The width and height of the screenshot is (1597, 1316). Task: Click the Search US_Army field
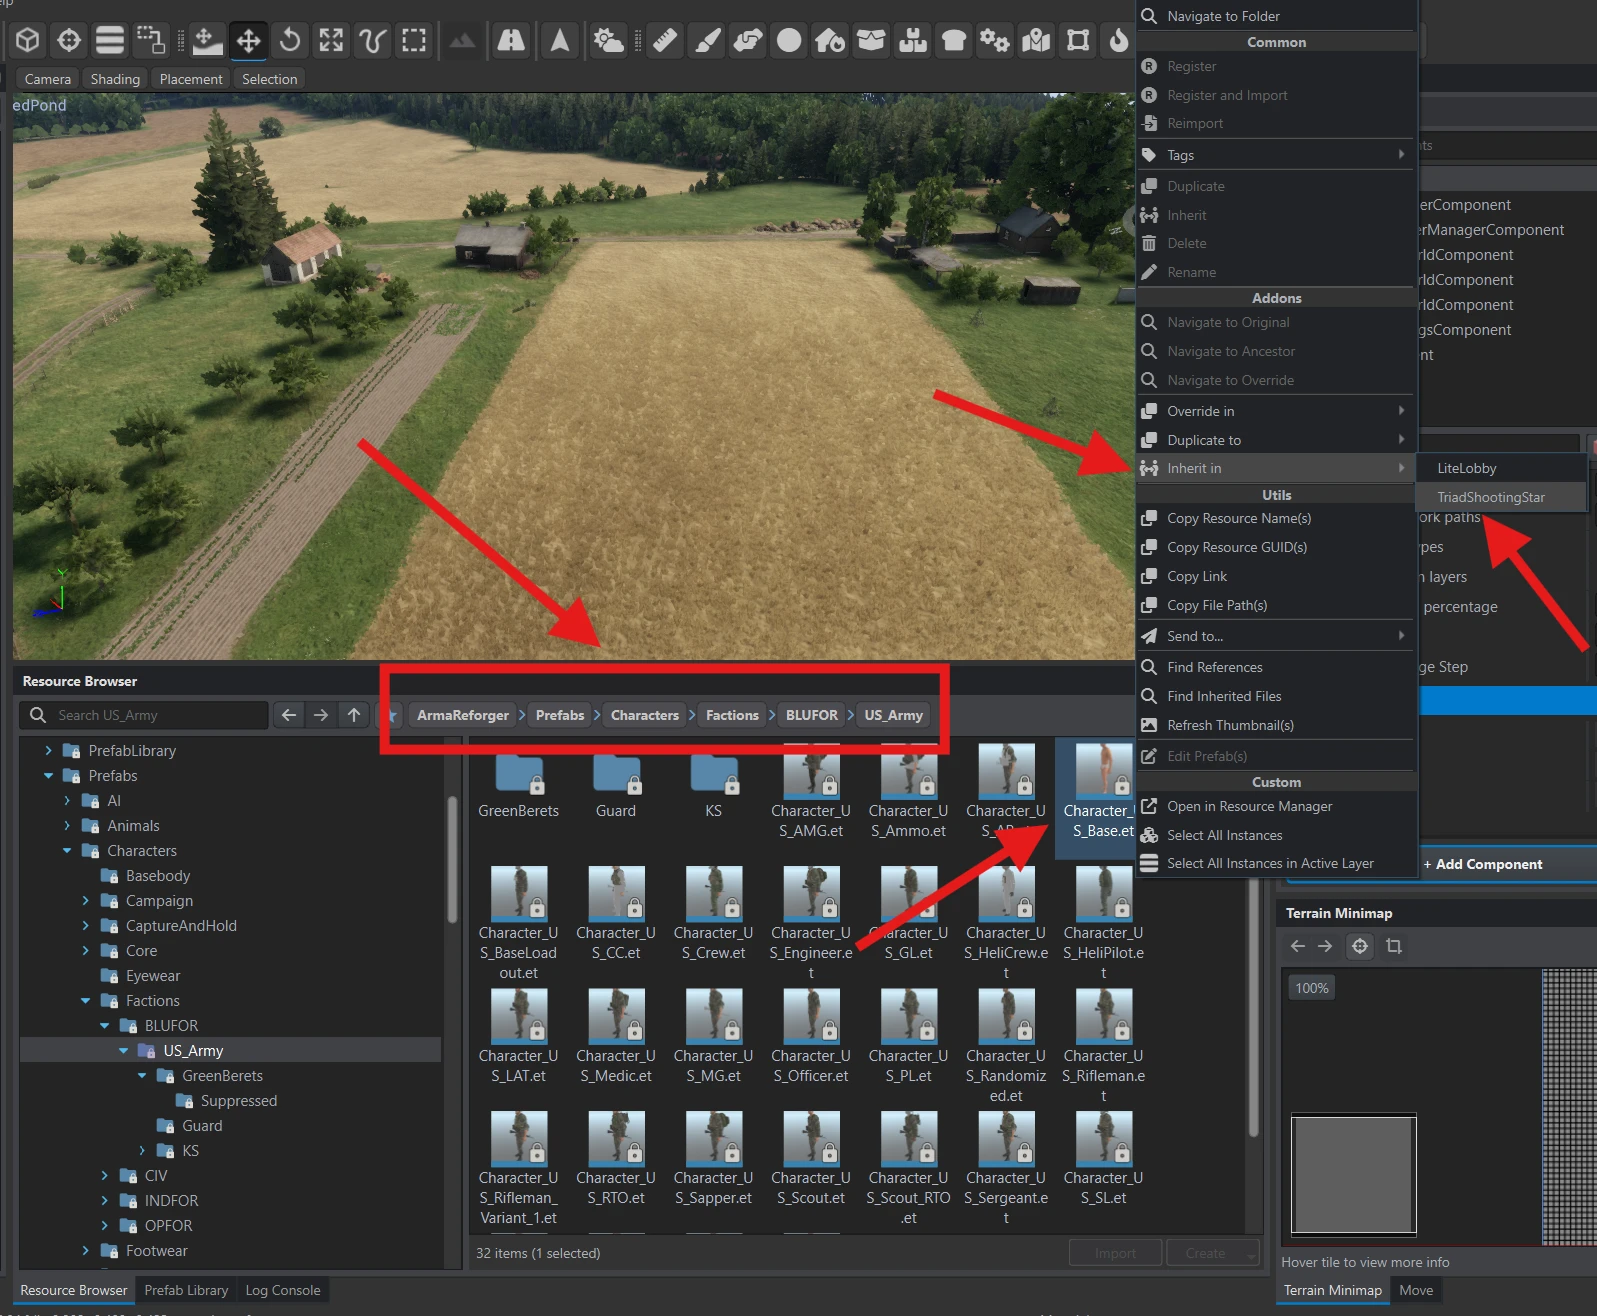pos(144,715)
